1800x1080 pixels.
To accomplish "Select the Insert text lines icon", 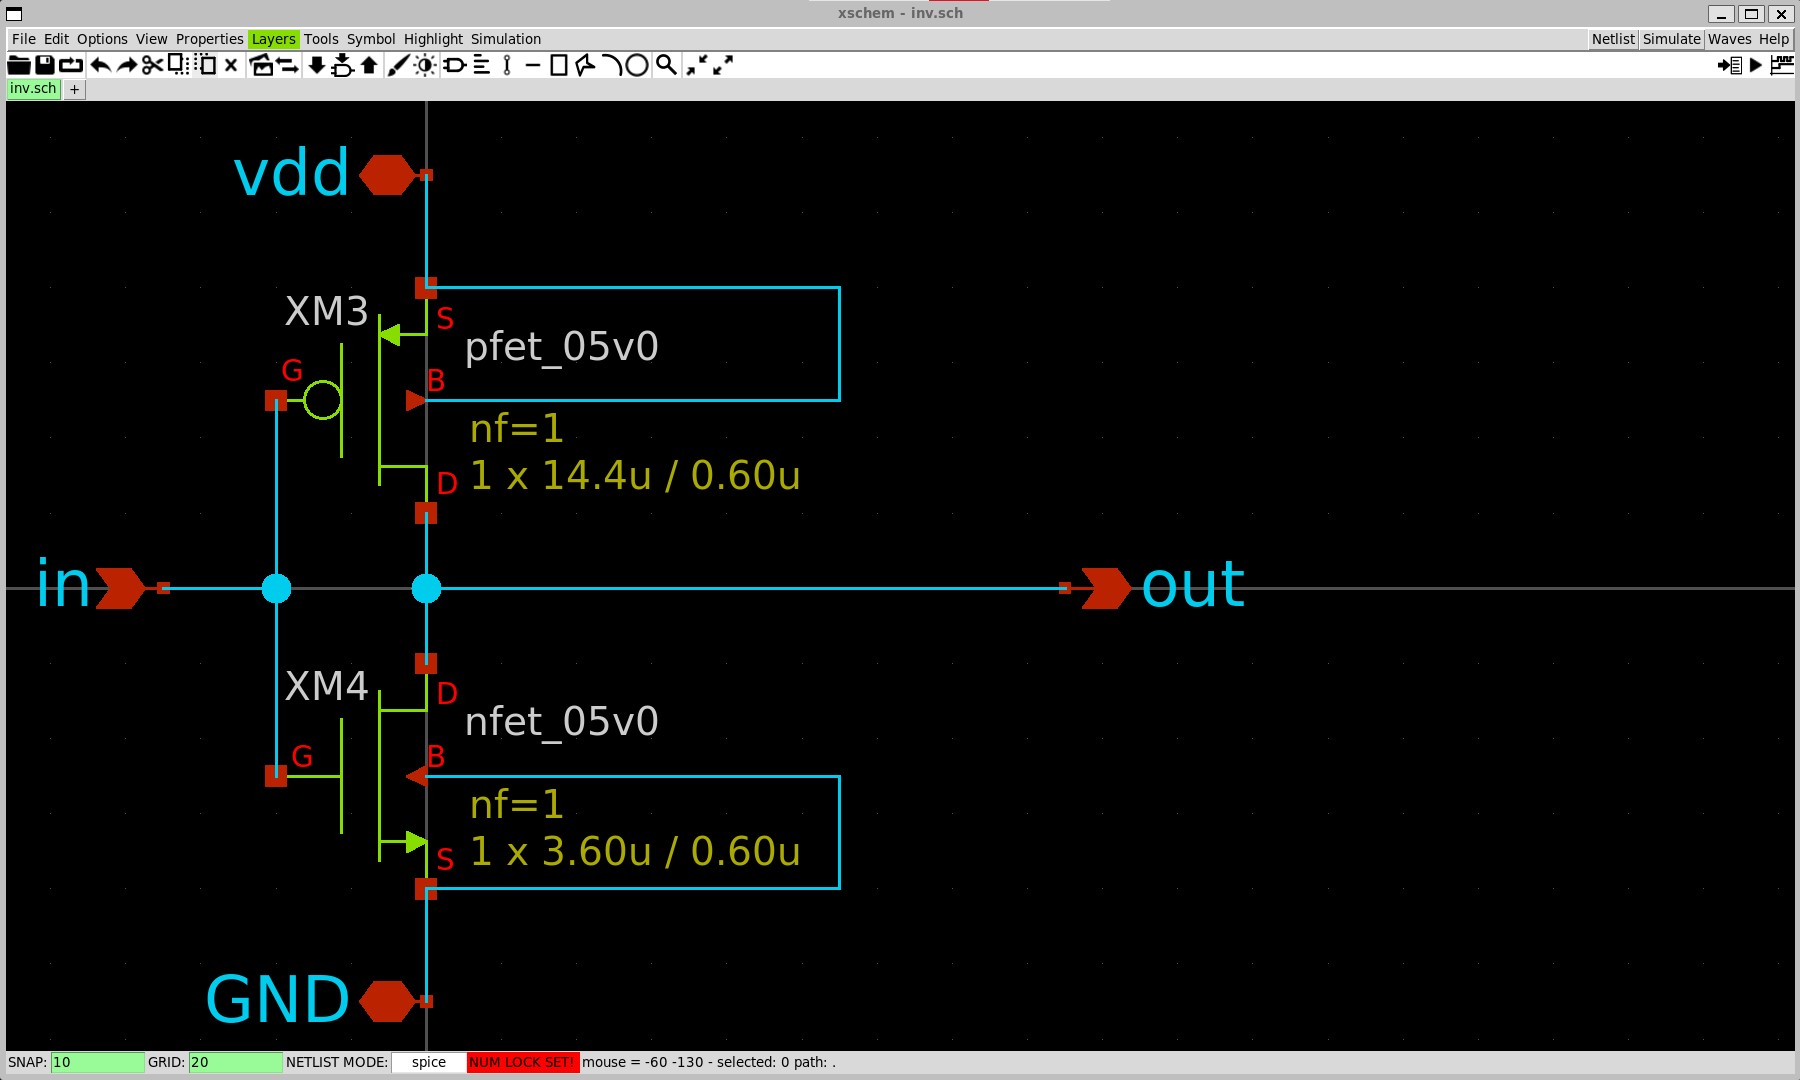I will click(481, 65).
